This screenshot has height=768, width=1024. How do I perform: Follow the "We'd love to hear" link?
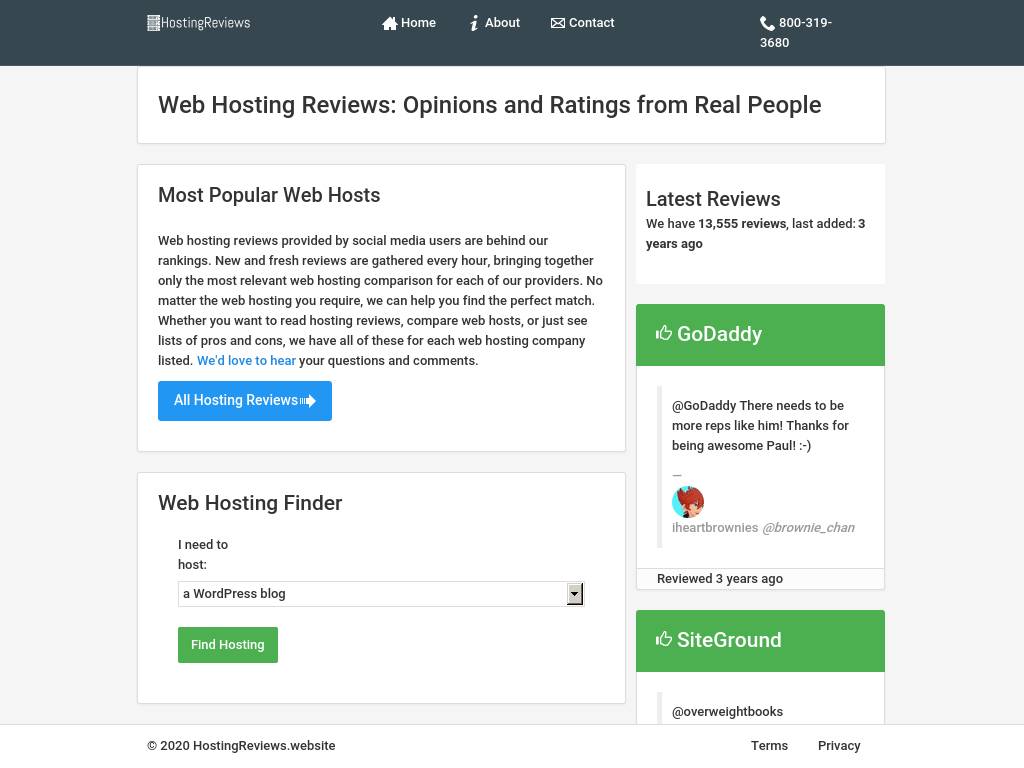(x=246, y=361)
